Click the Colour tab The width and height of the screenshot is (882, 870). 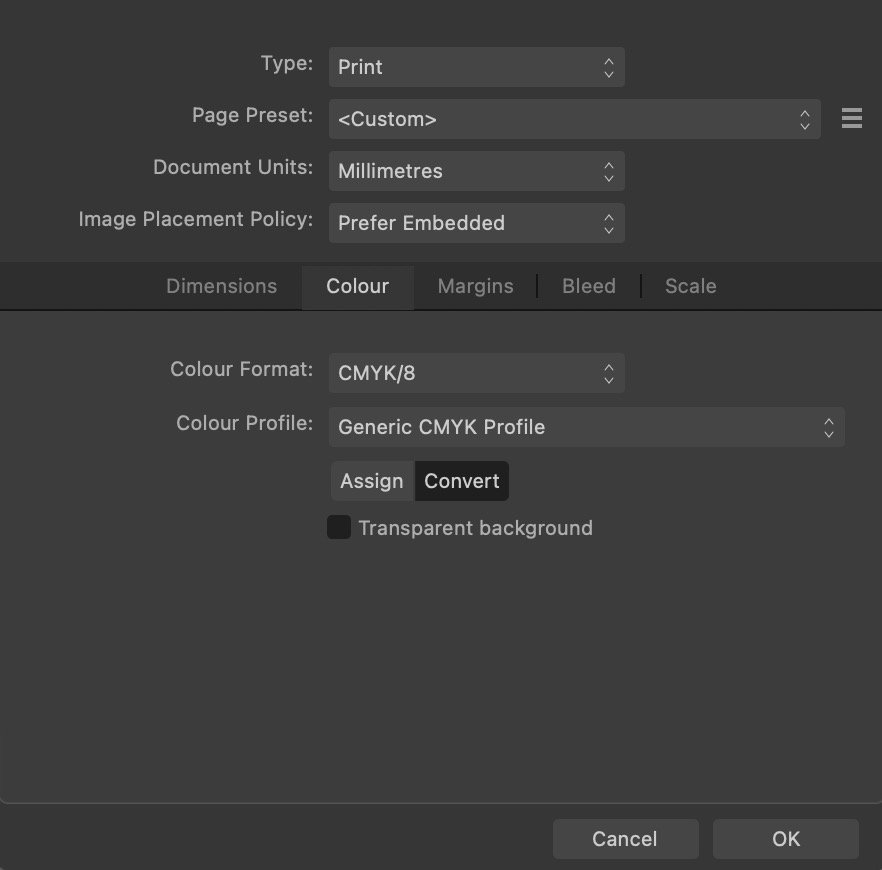[357, 286]
